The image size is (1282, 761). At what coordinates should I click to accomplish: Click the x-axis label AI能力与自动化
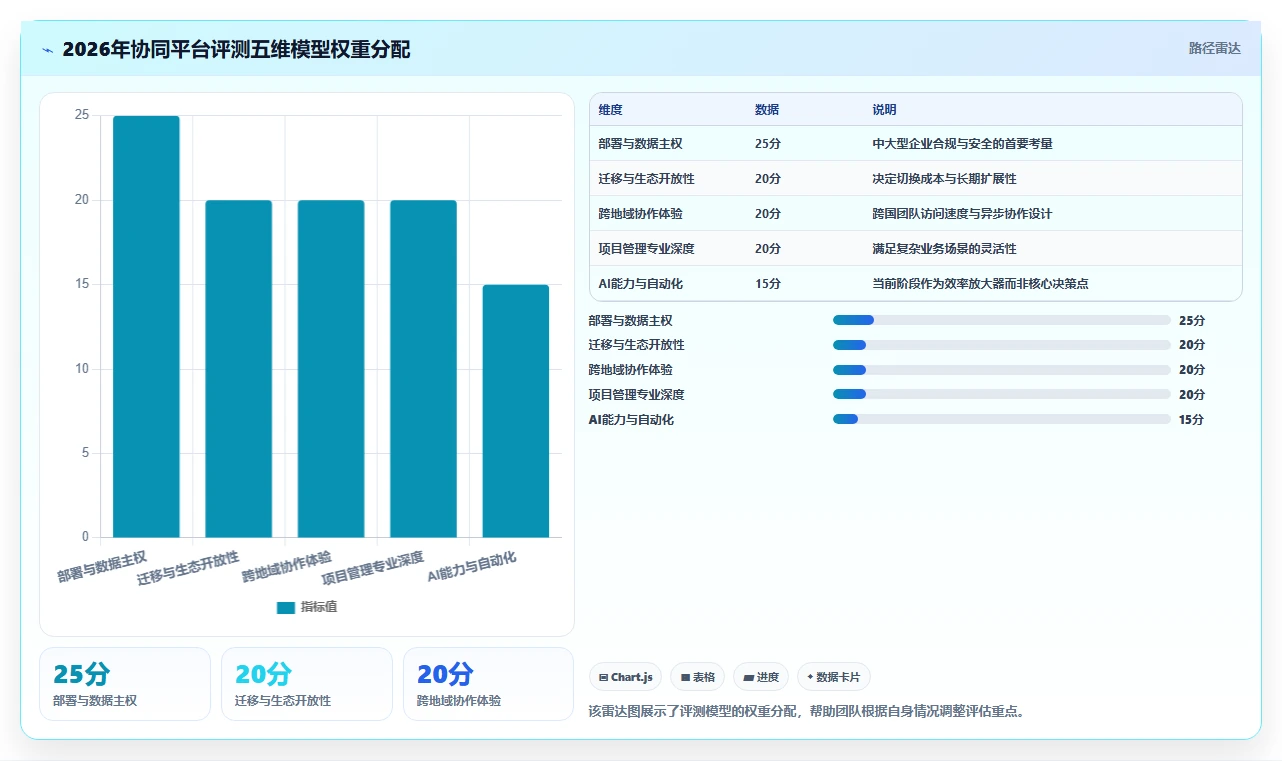pos(472,567)
